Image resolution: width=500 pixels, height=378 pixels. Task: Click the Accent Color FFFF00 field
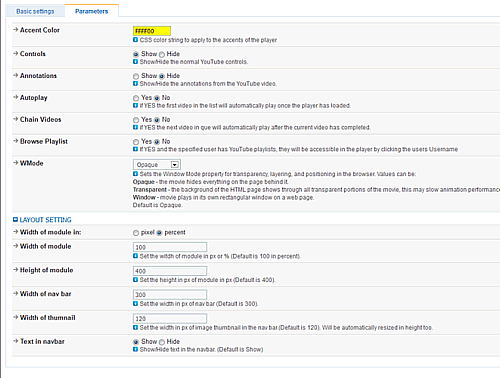click(x=152, y=31)
